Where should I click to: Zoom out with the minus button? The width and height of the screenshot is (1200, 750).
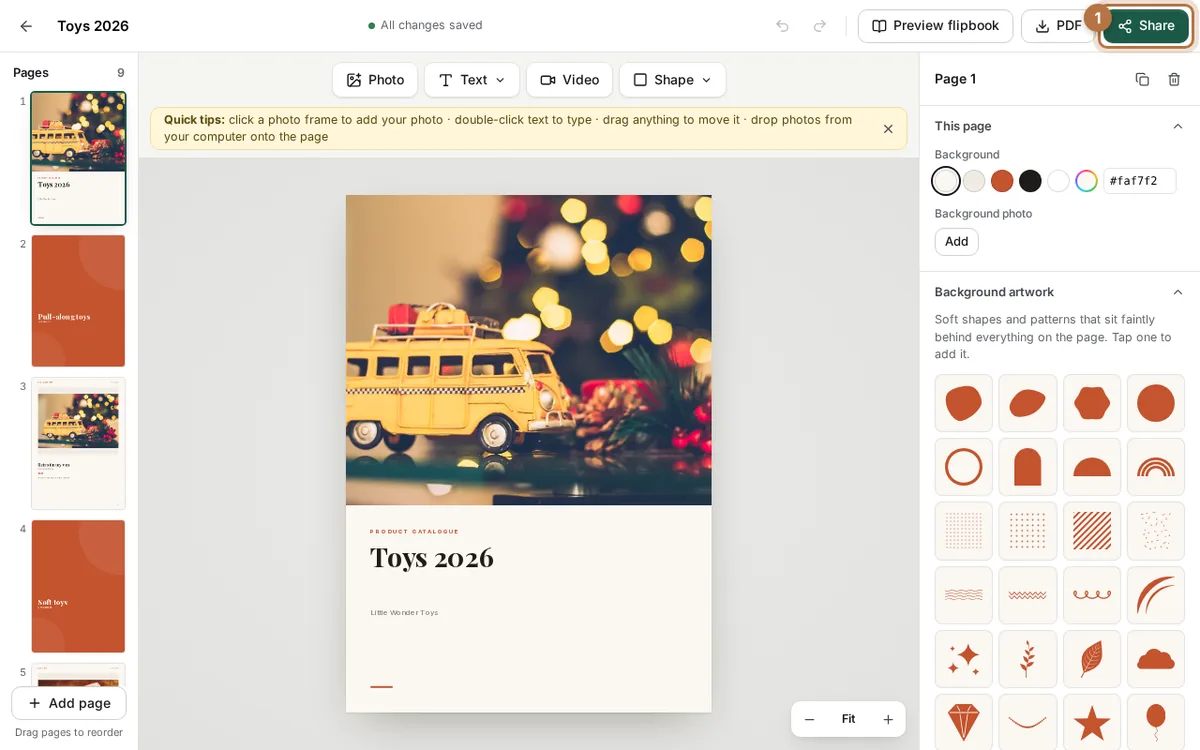[x=810, y=719]
